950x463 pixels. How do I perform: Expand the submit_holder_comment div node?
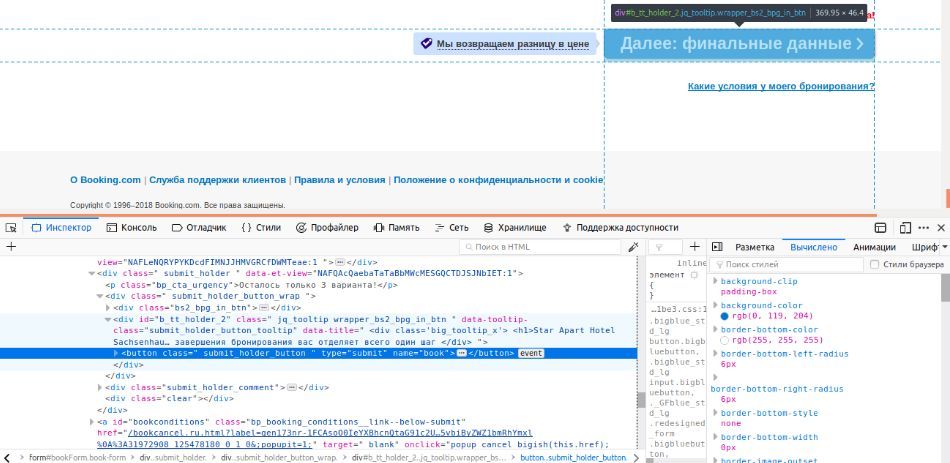100,387
